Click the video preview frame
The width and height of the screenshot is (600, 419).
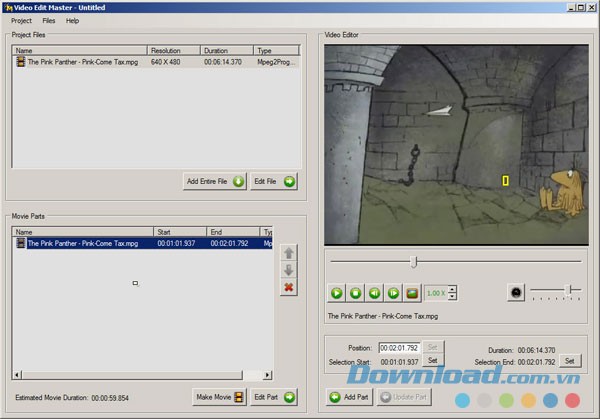[456, 145]
